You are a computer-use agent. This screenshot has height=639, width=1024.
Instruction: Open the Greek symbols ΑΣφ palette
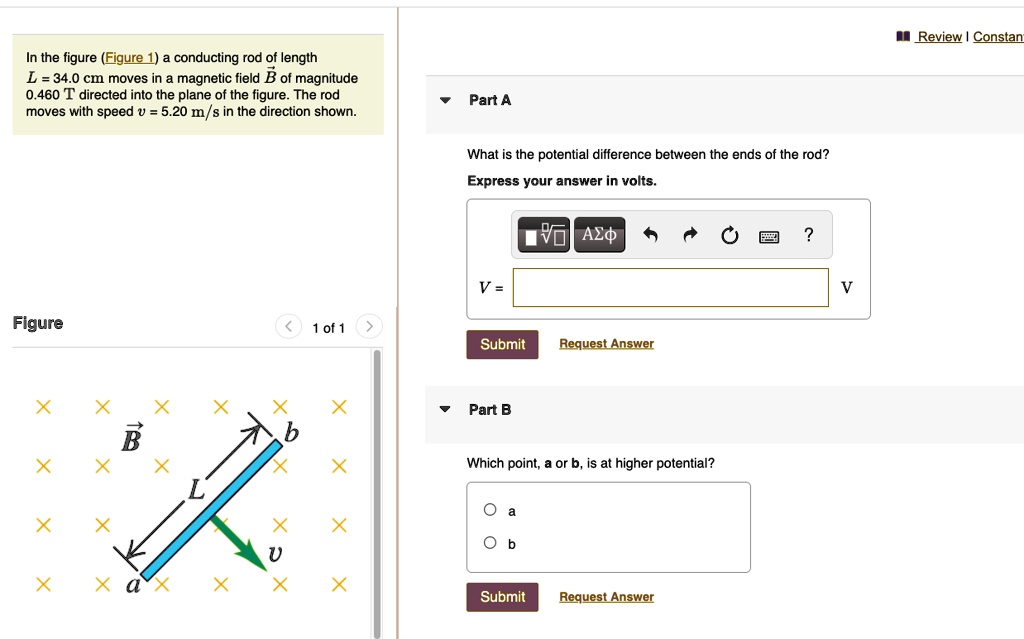click(600, 235)
